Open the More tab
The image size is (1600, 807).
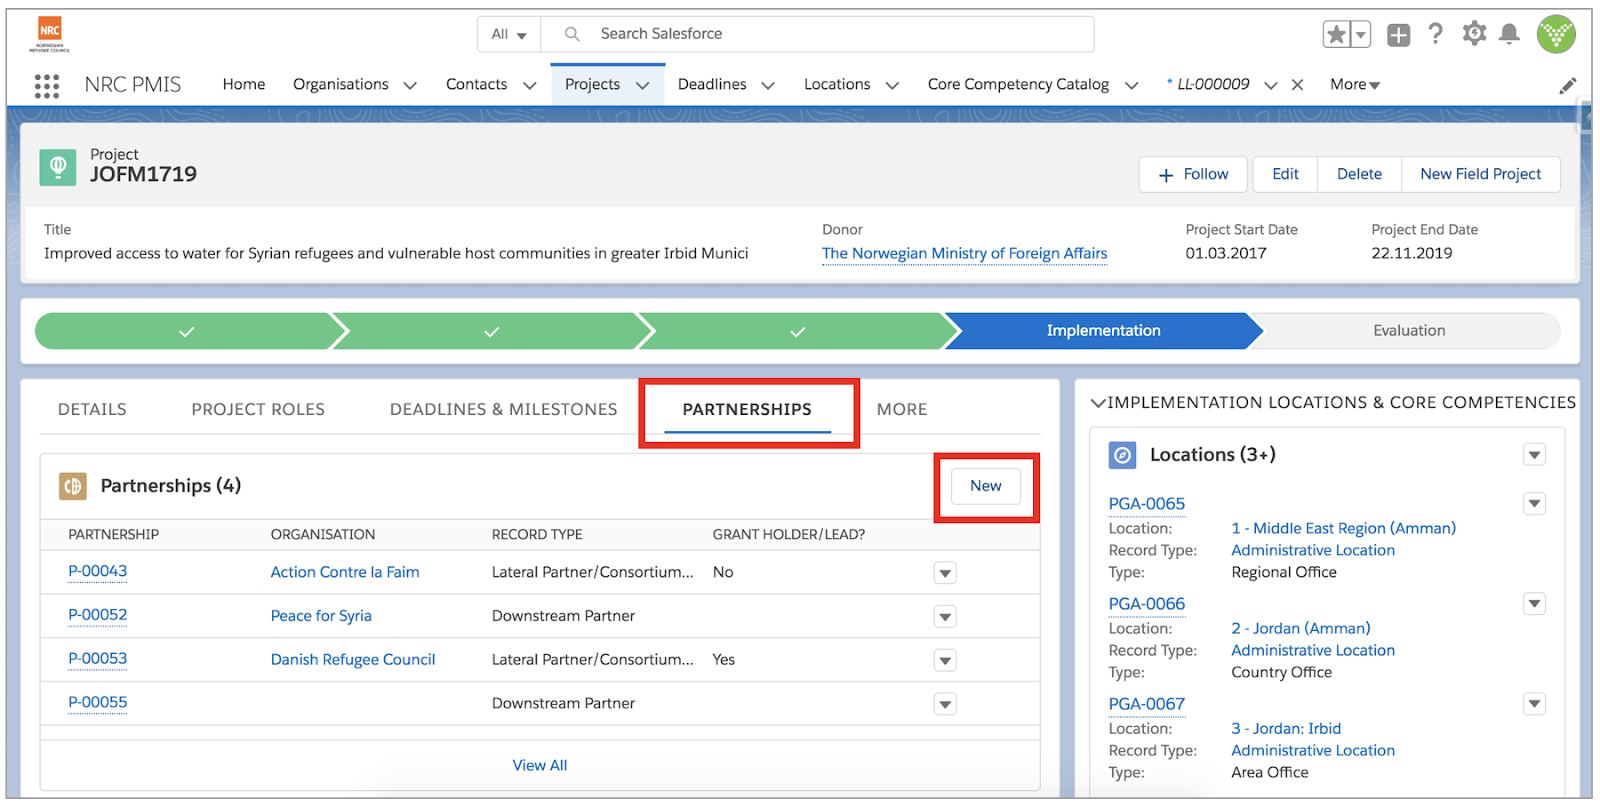point(902,409)
